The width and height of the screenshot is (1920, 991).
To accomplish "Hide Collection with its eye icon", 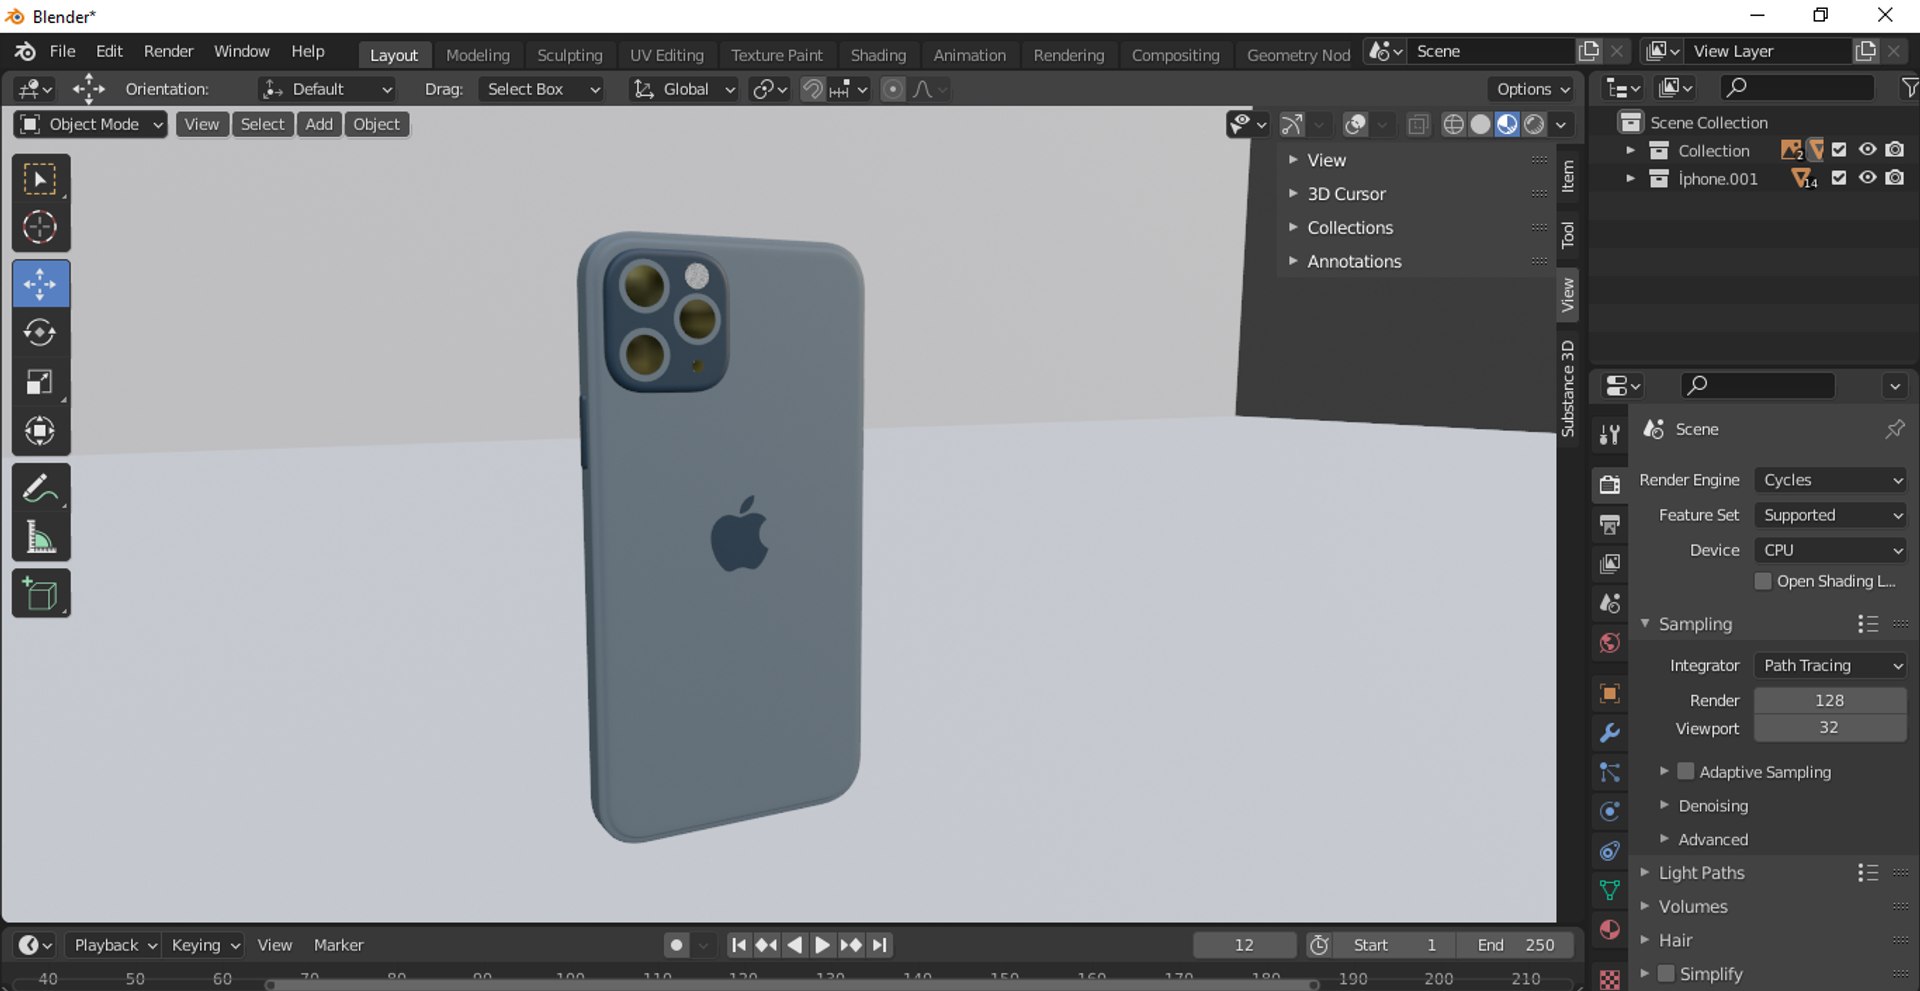I will point(1867,150).
